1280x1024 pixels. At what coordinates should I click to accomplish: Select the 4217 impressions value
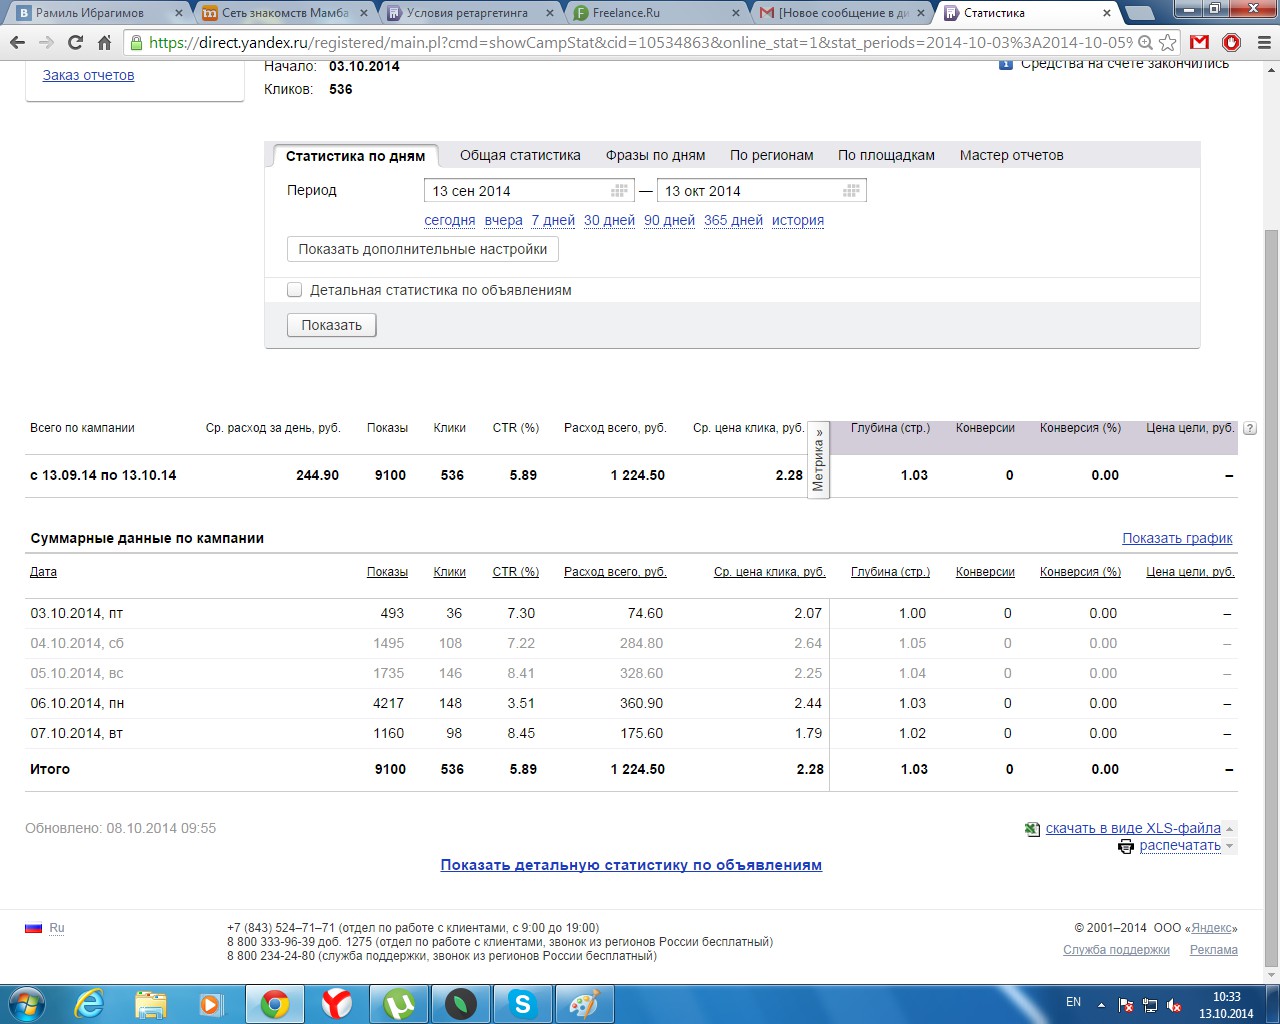tap(388, 704)
